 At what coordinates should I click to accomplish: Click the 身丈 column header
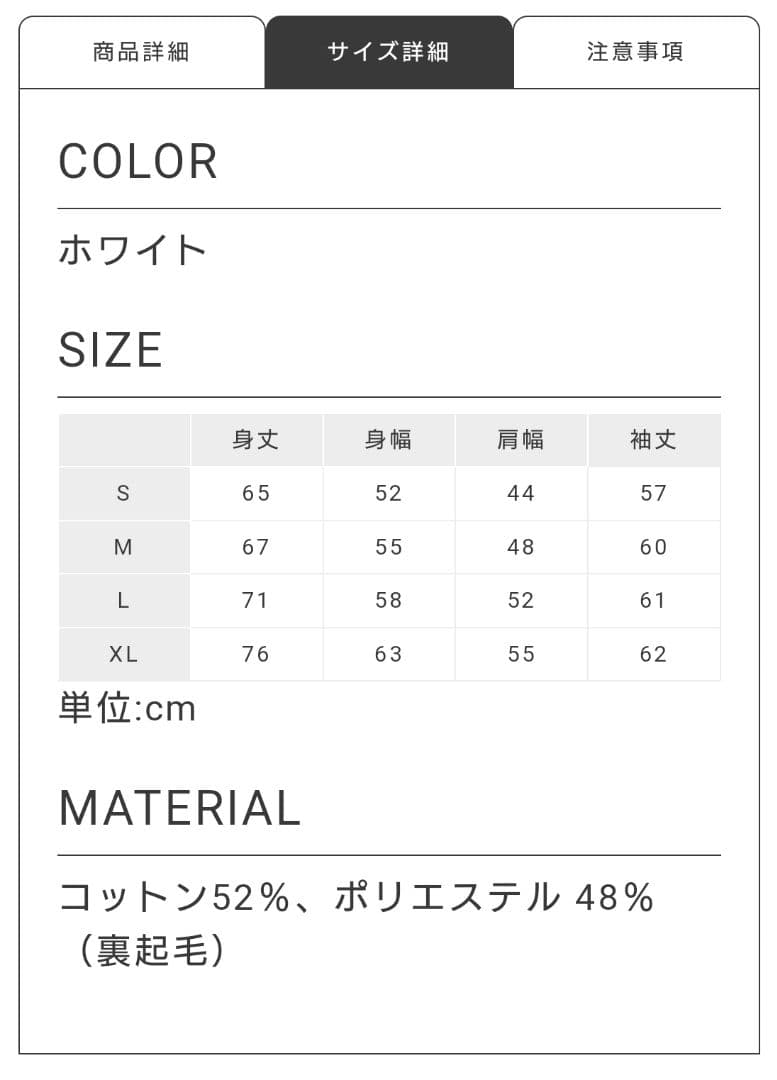pos(256,440)
